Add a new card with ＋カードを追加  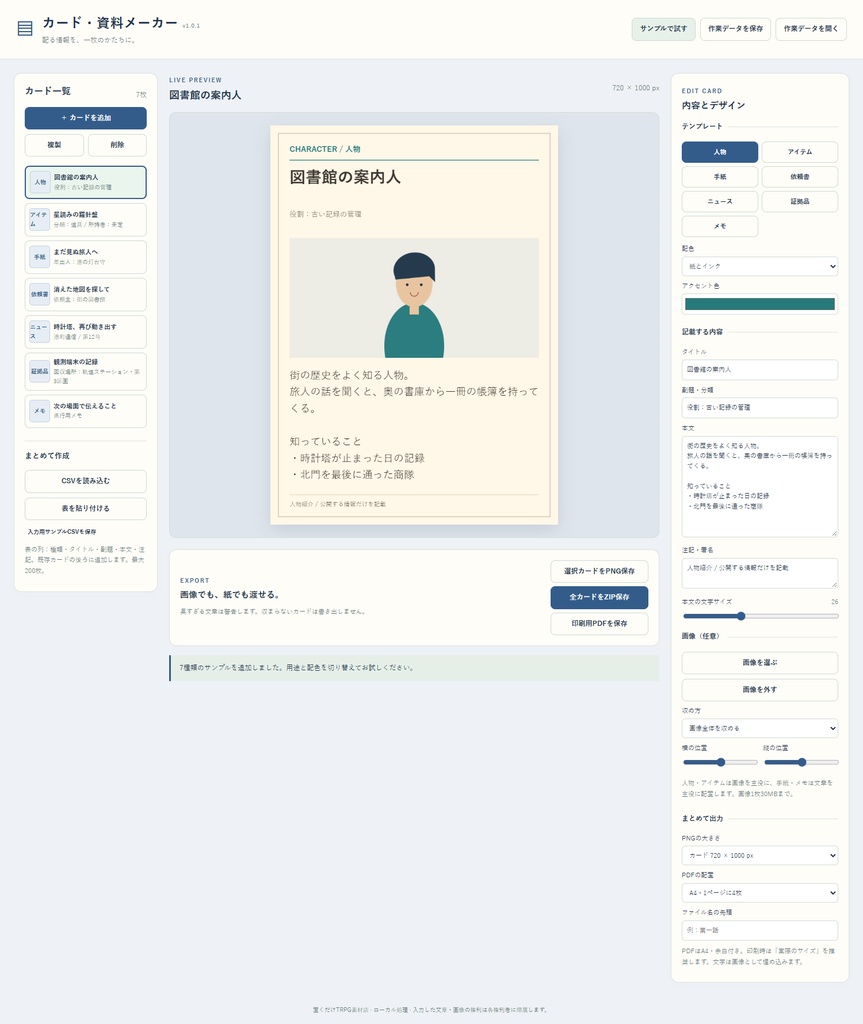pos(86,118)
